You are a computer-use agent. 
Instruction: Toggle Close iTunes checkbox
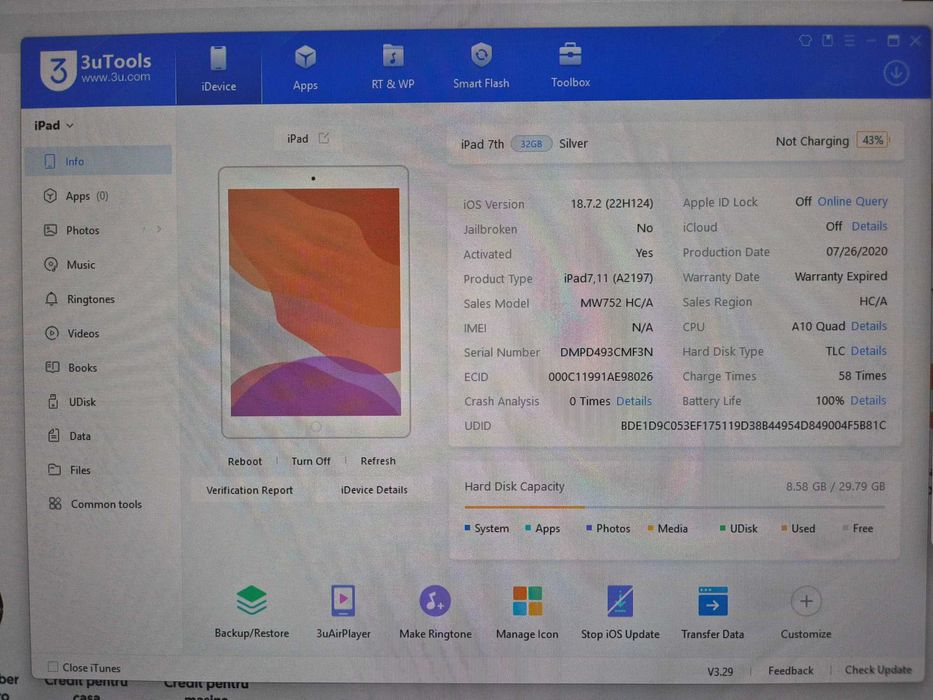[x=53, y=666]
